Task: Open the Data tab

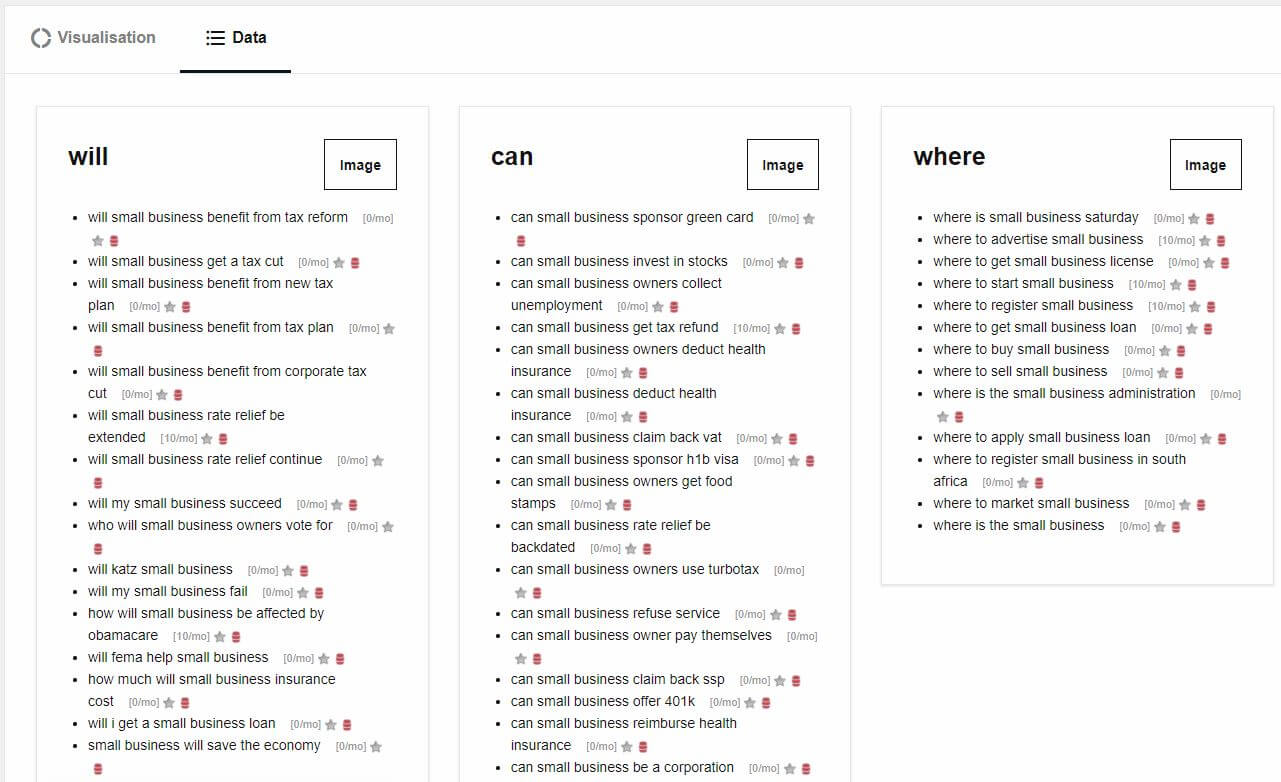Action: (236, 38)
